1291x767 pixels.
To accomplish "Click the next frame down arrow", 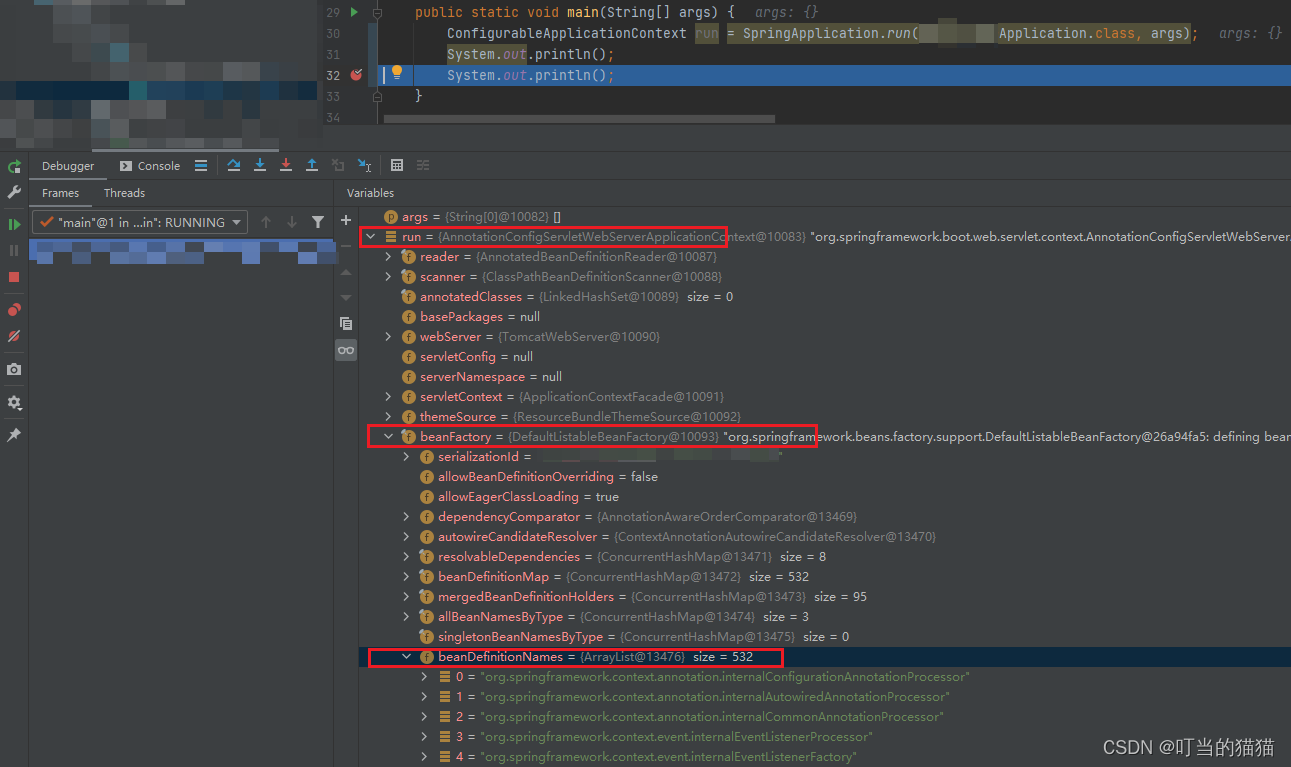I will (x=292, y=222).
